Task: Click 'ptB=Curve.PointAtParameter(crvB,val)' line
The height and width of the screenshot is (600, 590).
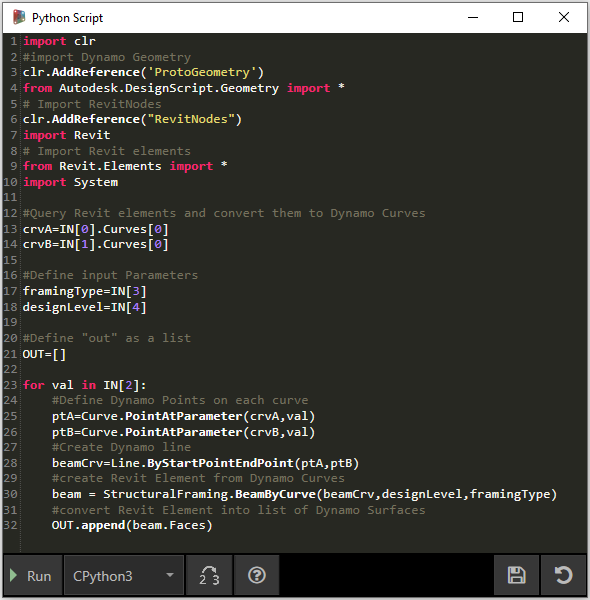Action: coord(184,432)
